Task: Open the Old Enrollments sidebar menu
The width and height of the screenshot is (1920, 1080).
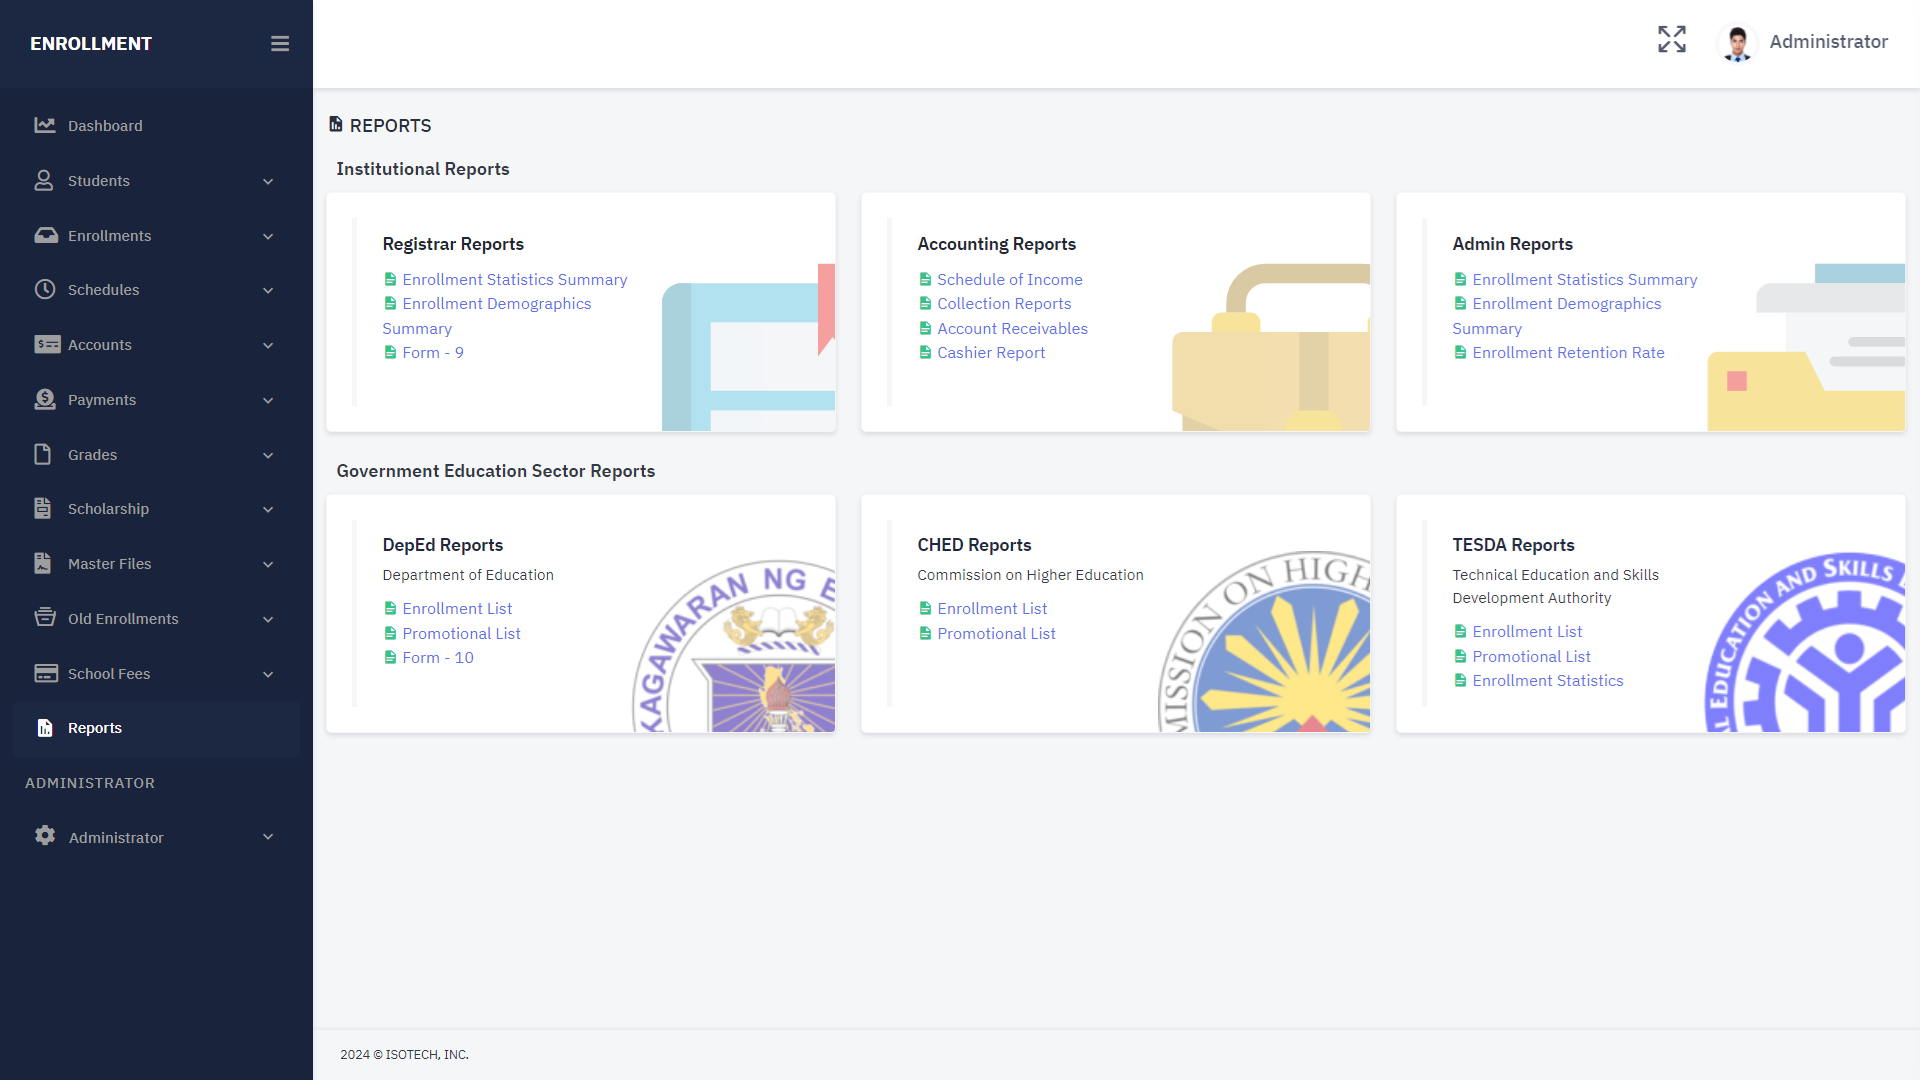Action: 123,619
